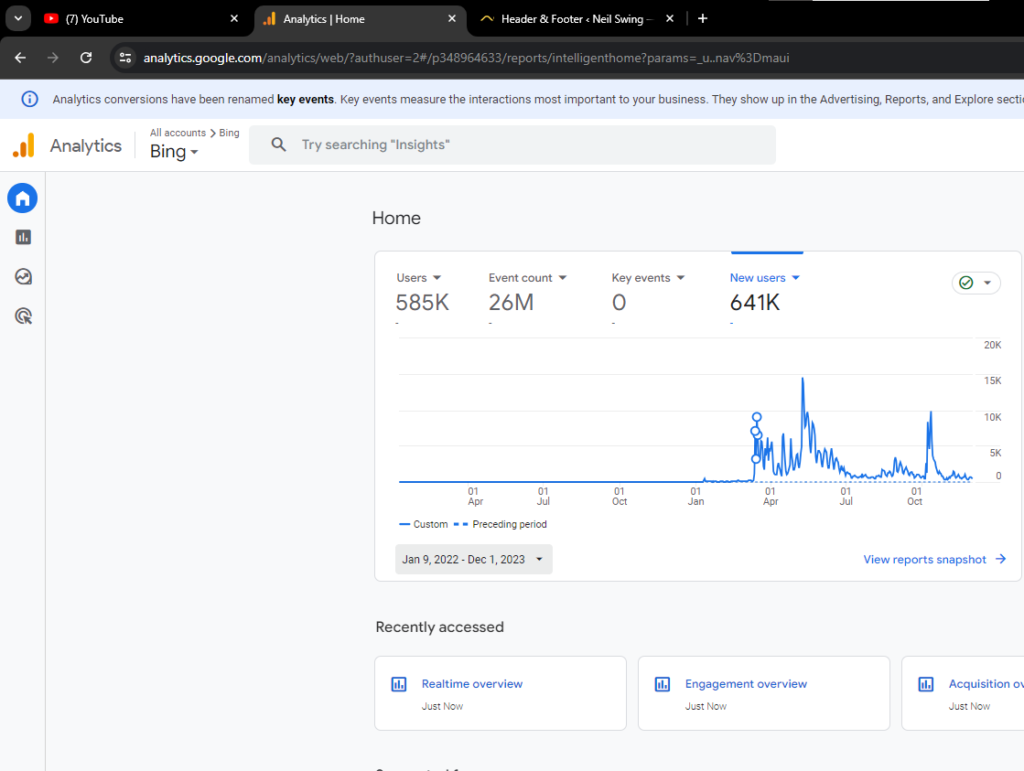Click View reports snapshot link
This screenshot has height=771, width=1024.
934,559
